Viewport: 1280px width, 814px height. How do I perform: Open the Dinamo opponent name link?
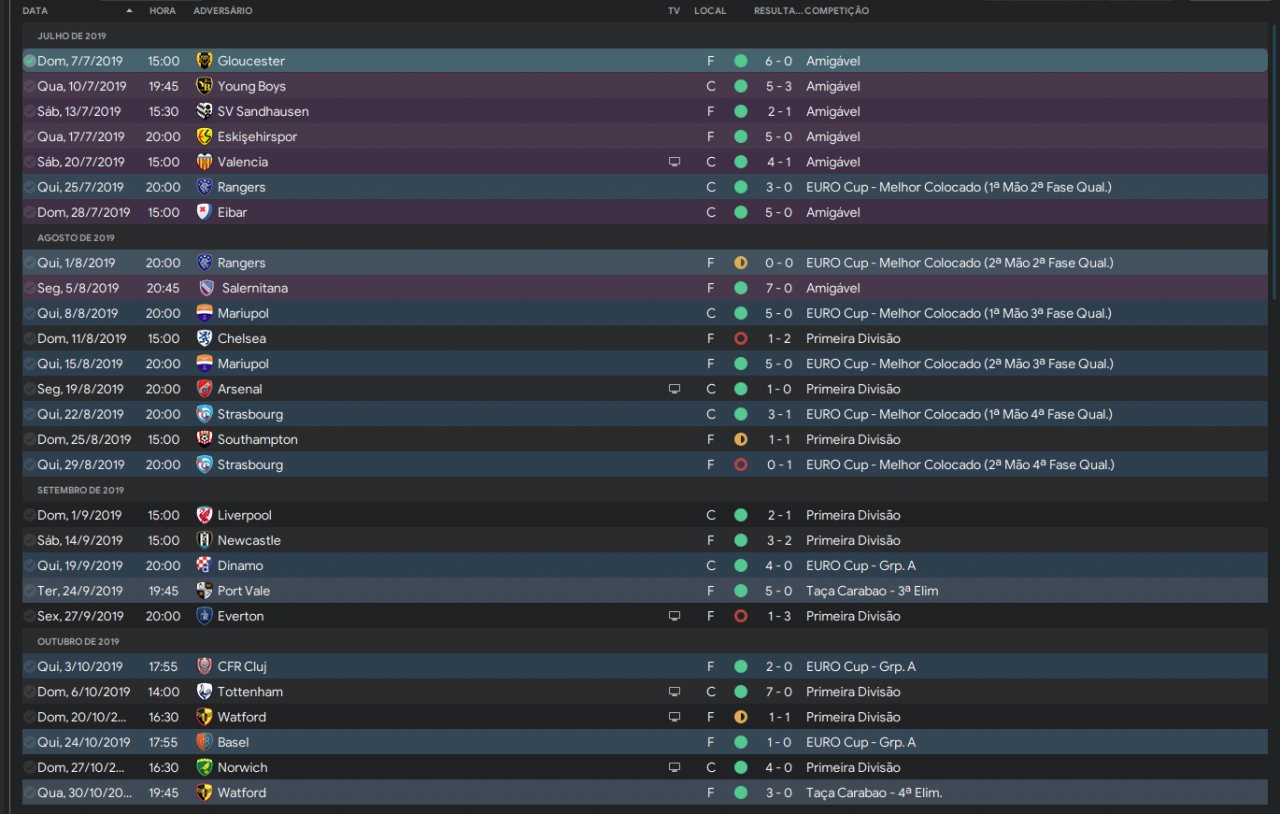(240, 566)
